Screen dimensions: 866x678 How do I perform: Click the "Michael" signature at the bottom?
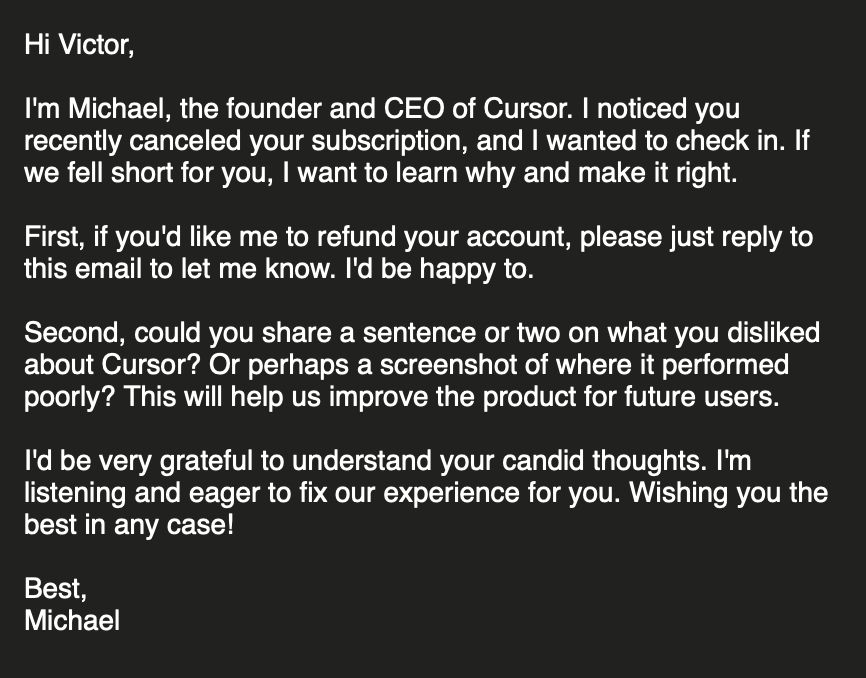pyautogui.click(x=72, y=620)
